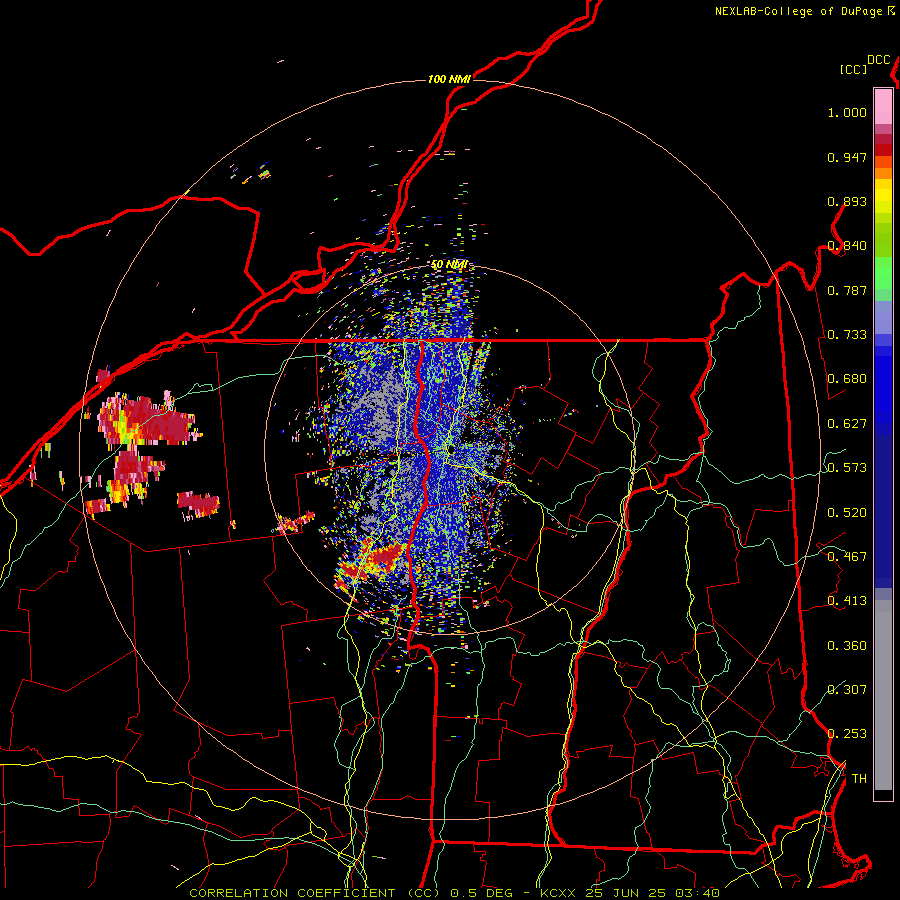Image resolution: width=900 pixels, height=900 pixels.
Task: Select the 0.573 scale value
Action: click(847, 468)
